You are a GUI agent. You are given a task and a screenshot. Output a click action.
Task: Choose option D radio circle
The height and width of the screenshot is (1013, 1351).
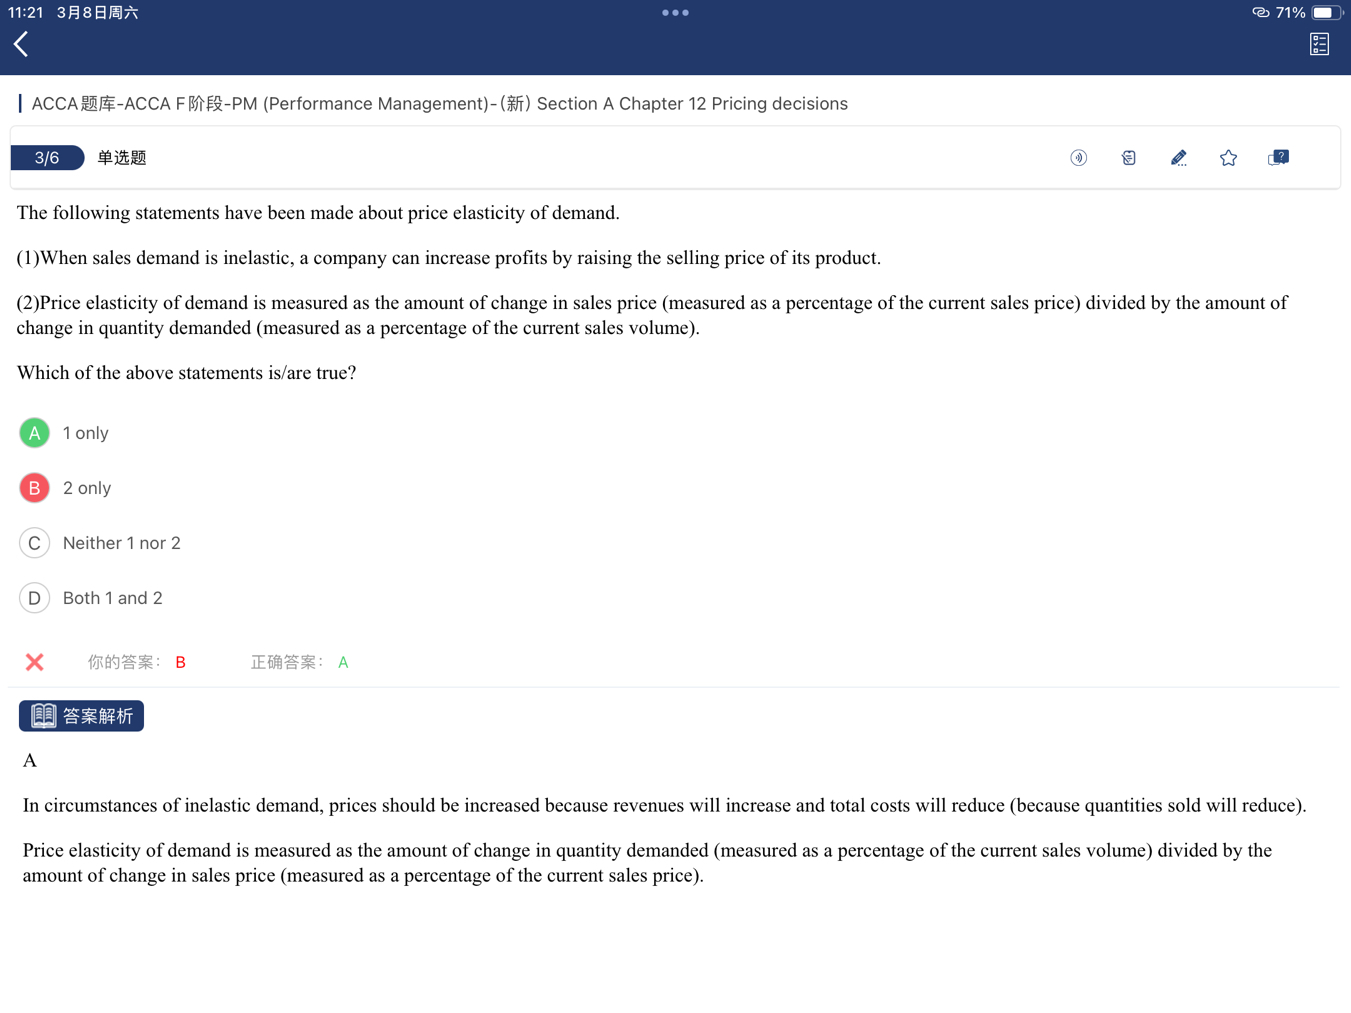tap(35, 598)
